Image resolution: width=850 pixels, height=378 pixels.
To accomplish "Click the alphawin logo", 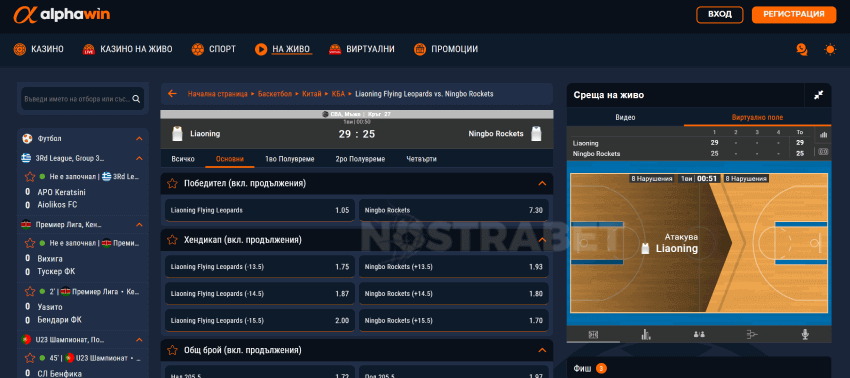I will (x=62, y=15).
